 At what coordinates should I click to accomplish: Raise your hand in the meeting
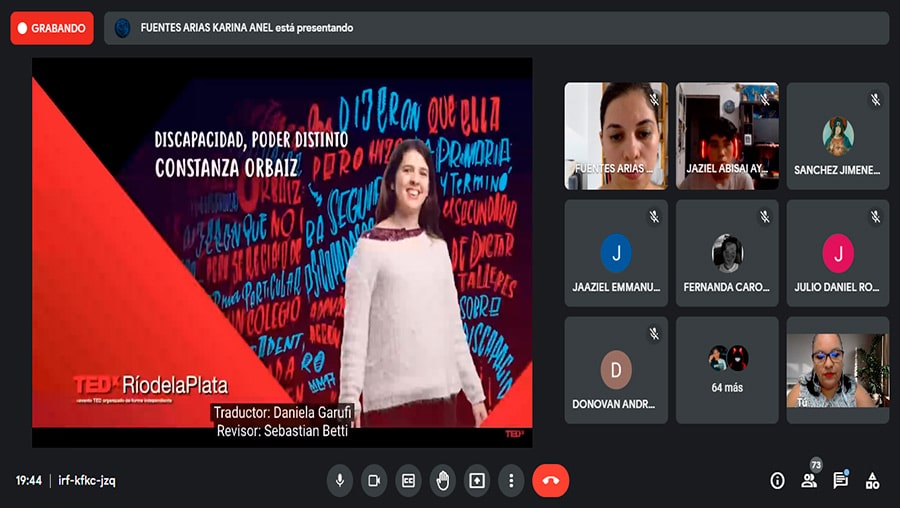442,480
